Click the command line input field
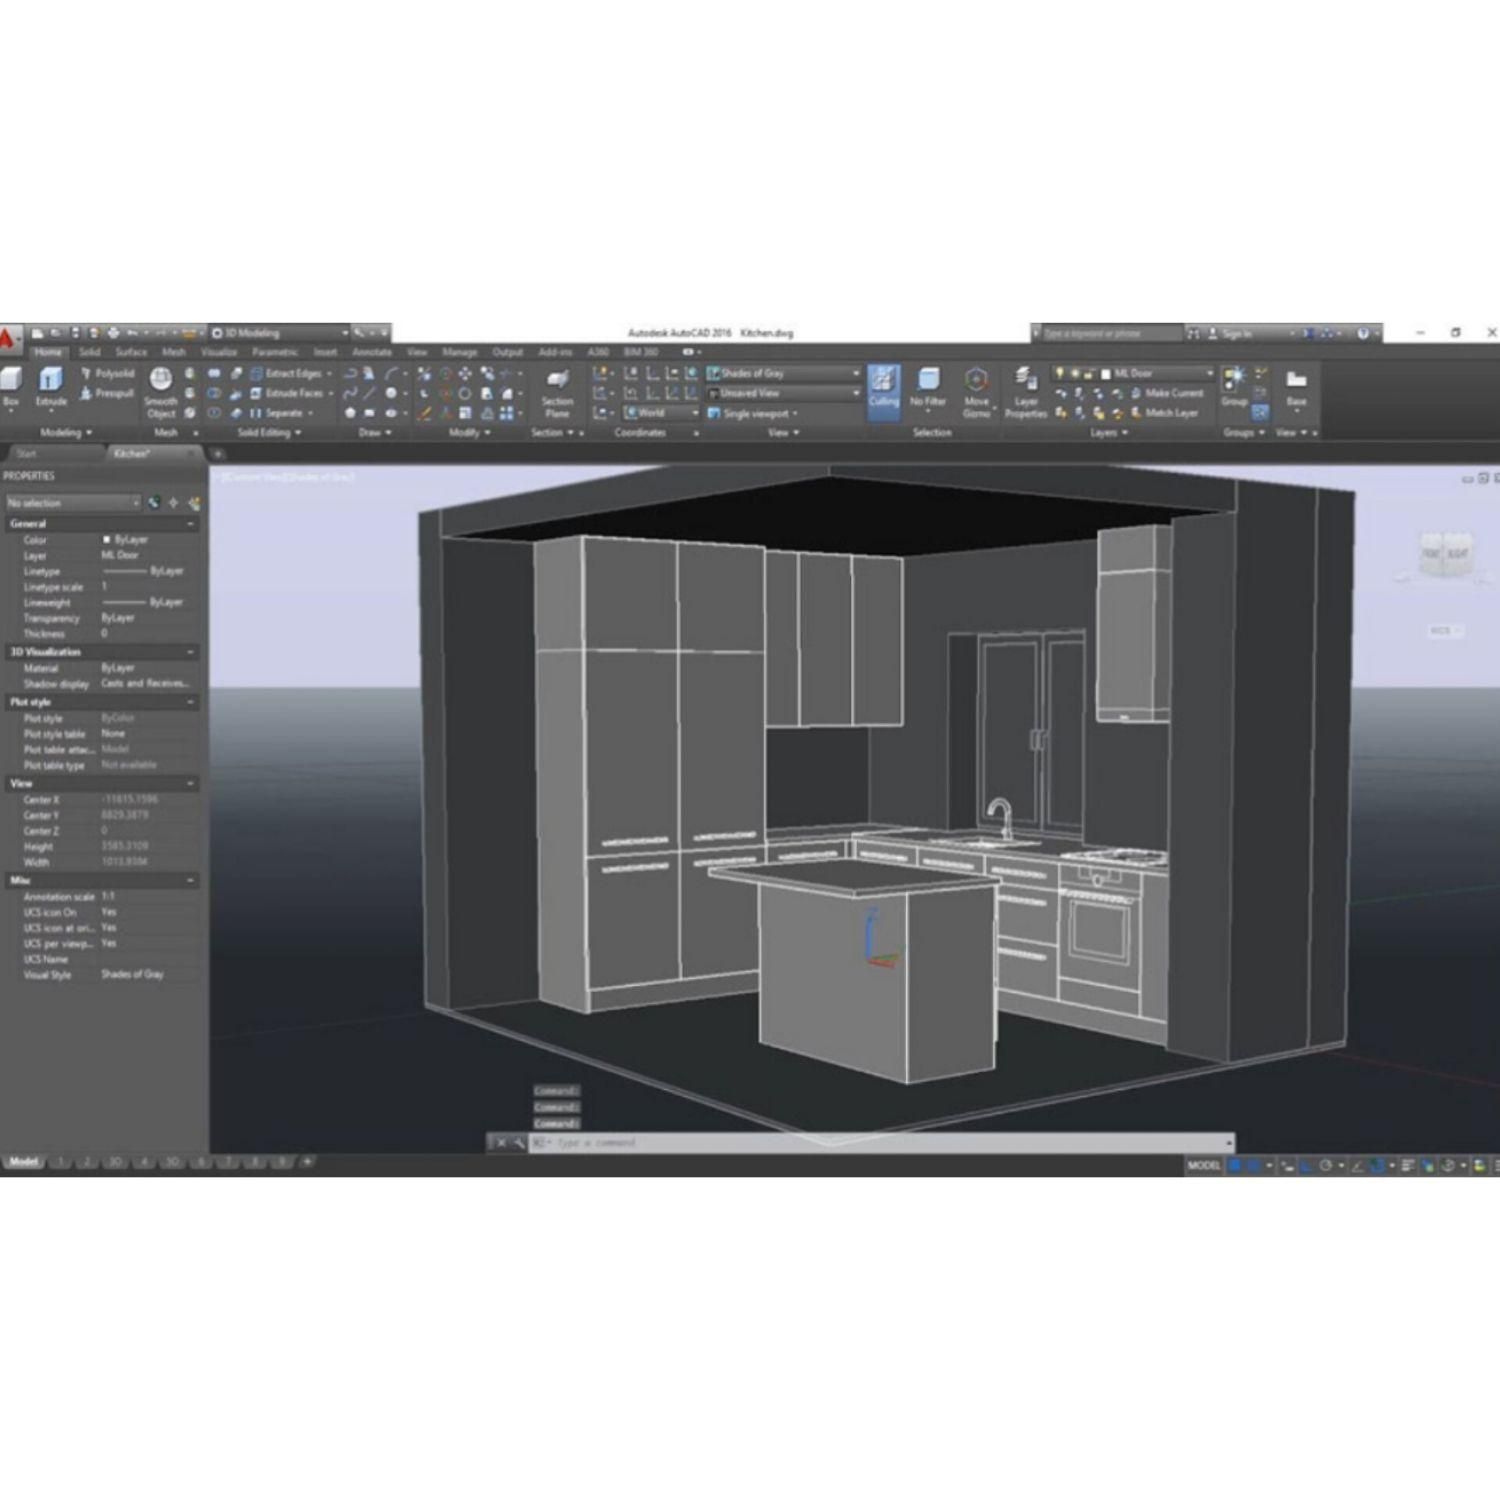The height and width of the screenshot is (1500, 1500). pos(880,1142)
